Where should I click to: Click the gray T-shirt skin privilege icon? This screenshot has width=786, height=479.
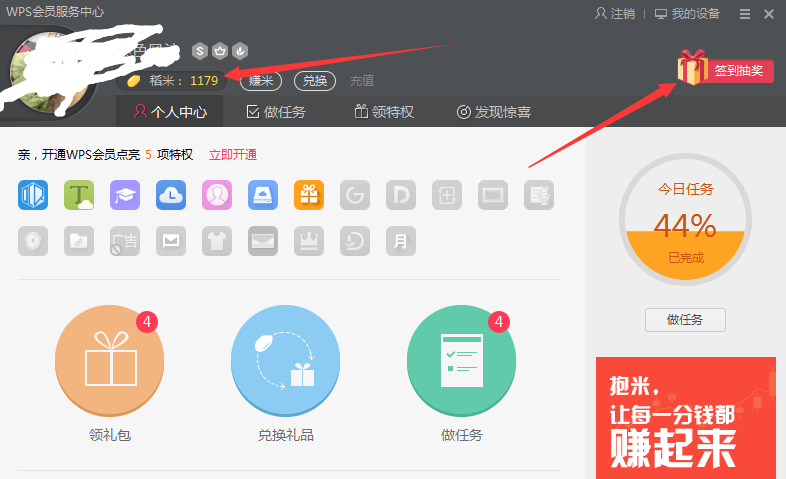(217, 241)
